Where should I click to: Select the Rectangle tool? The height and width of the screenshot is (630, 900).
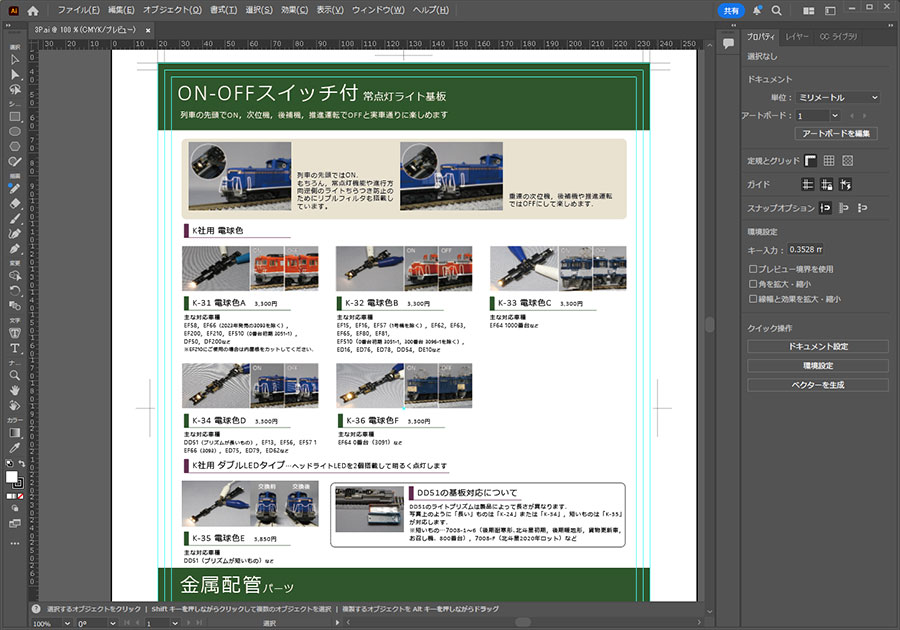15,116
